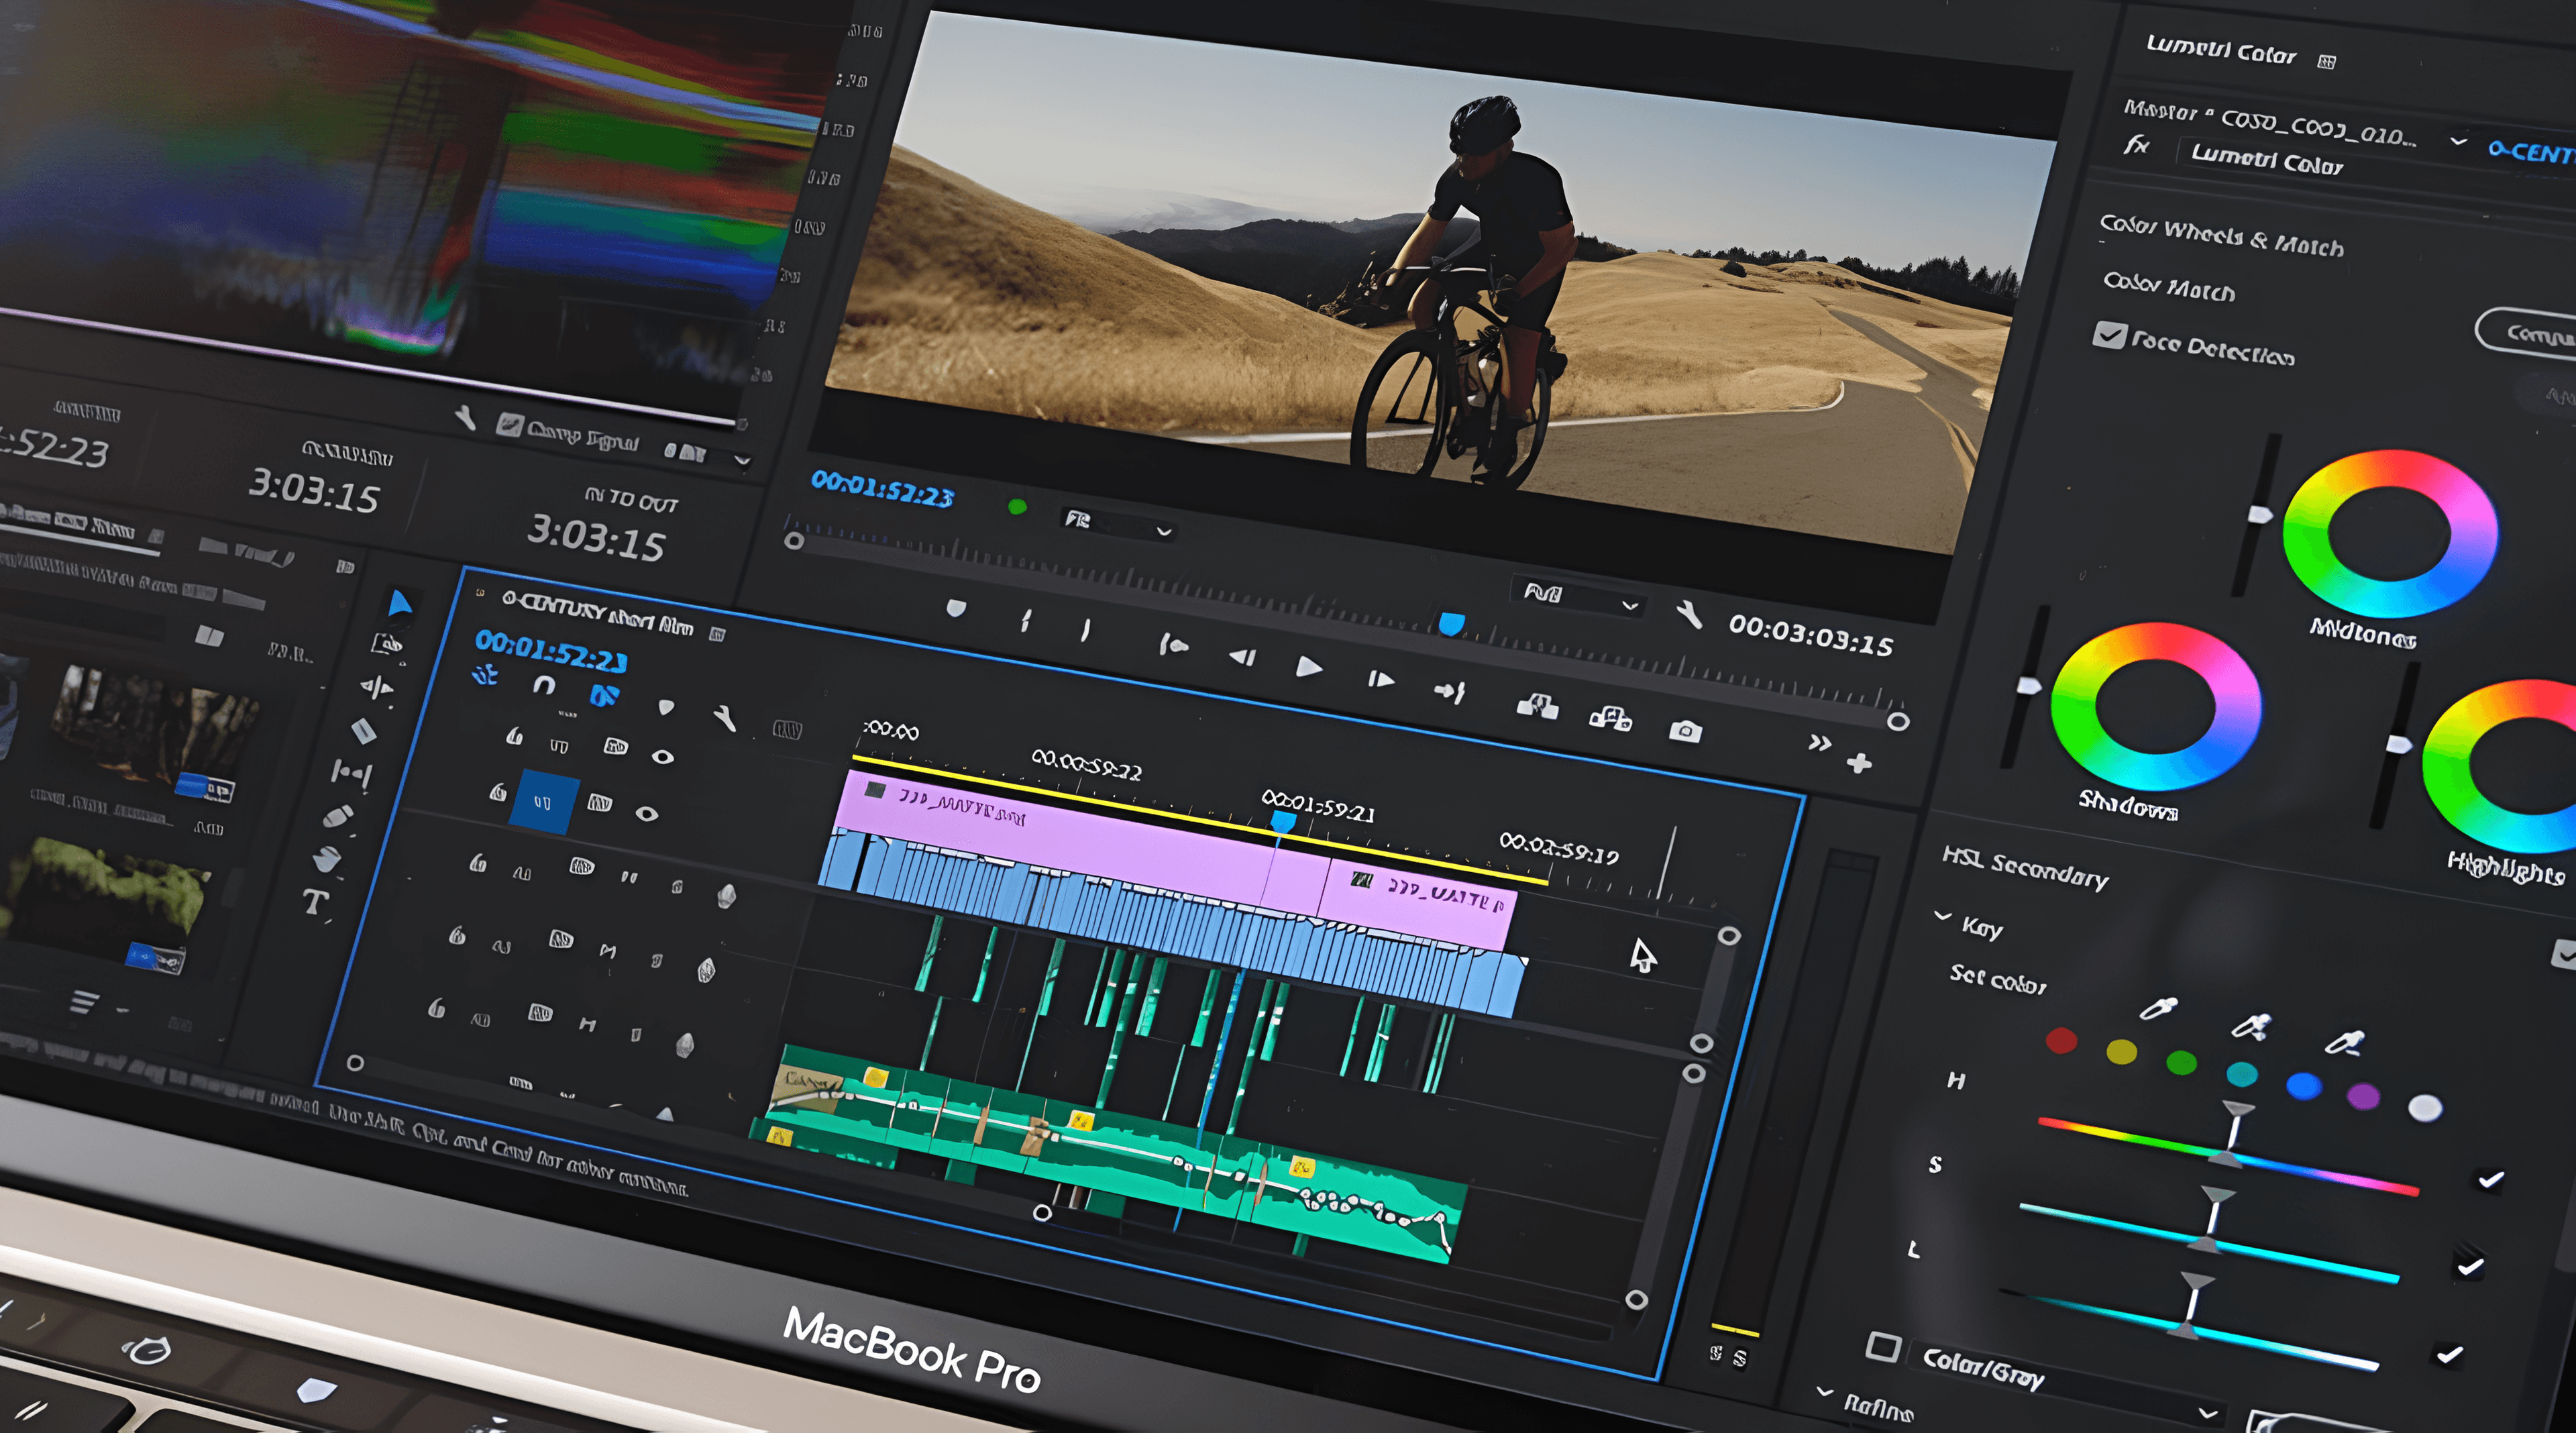Choose the red Set color swatch
Image resolution: width=2576 pixels, height=1433 pixels.
coord(2061,1041)
